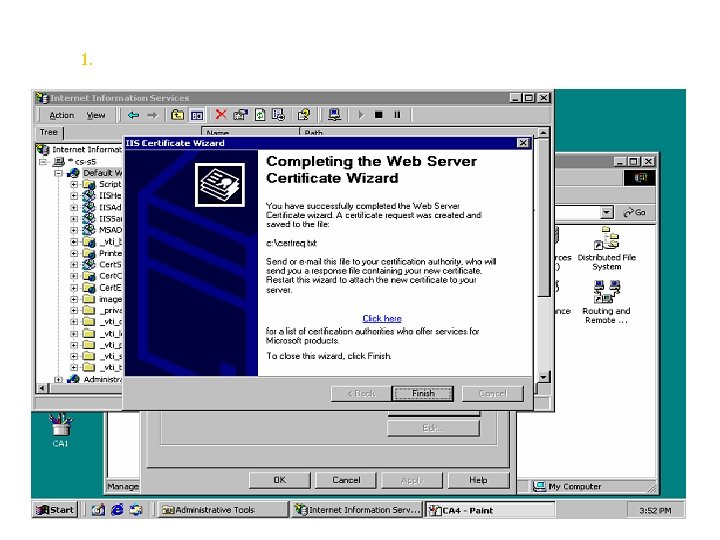720x540 pixels.
Task: Click OK in the background properties dialog
Action: (280, 480)
